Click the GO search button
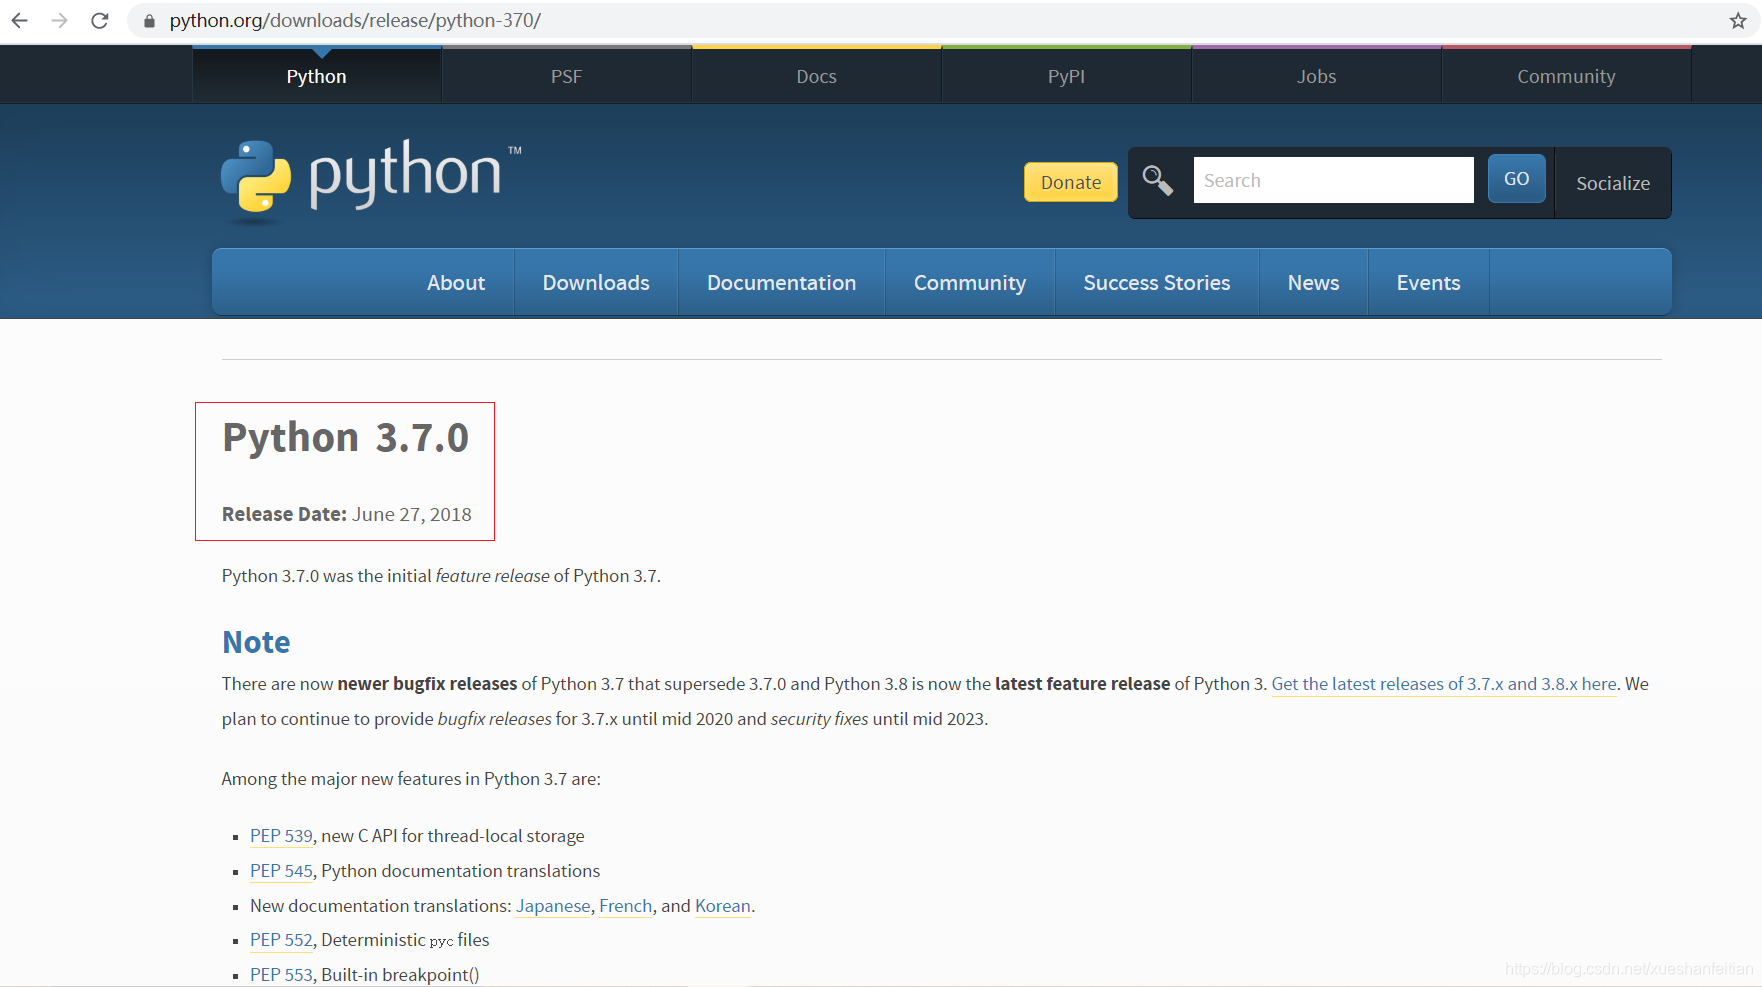Image resolution: width=1762 pixels, height=987 pixels. 1516,179
